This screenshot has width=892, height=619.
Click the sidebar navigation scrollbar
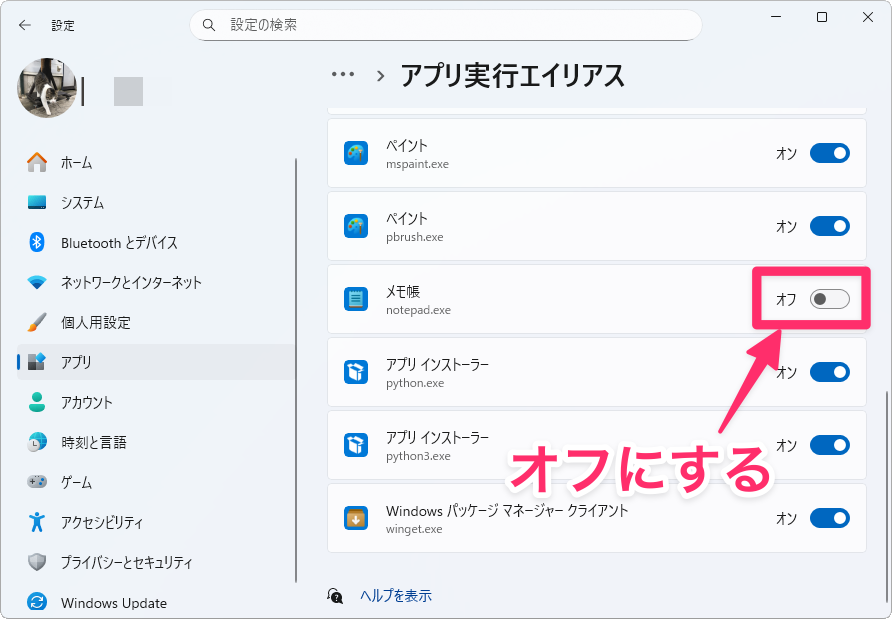coord(296,370)
